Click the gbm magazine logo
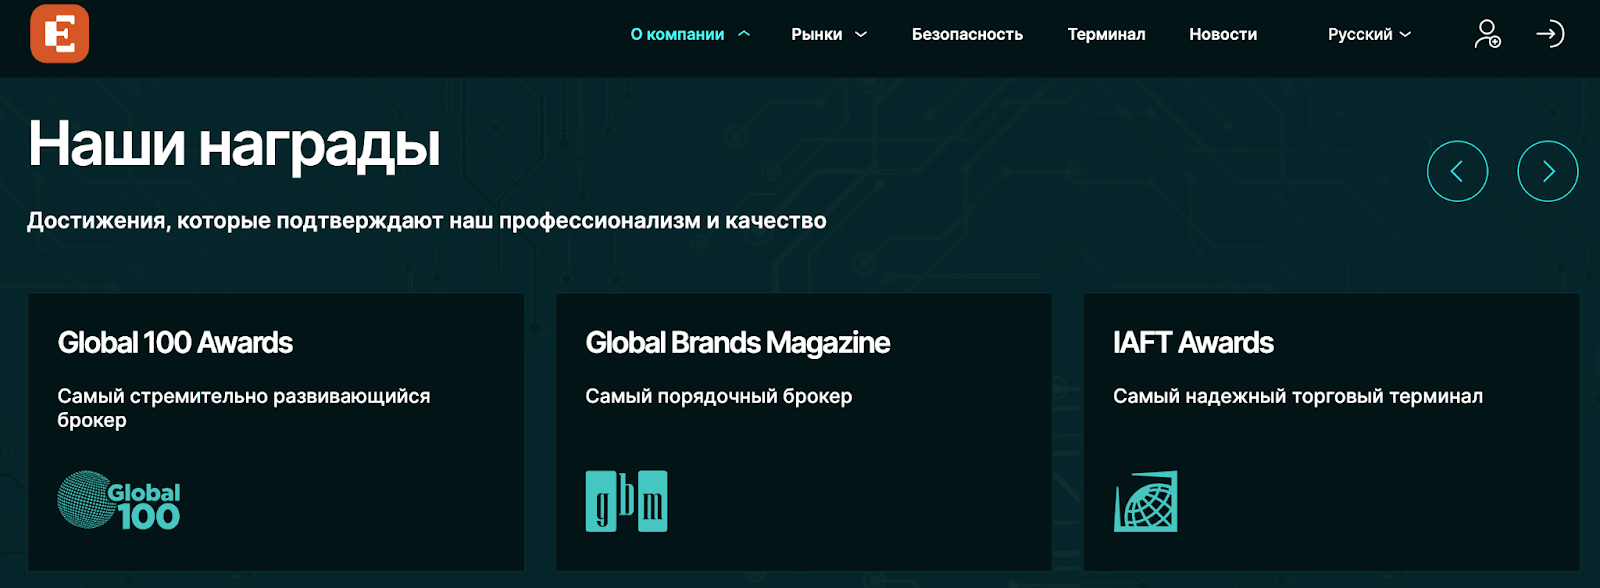This screenshot has width=1600, height=588. coord(626,501)
